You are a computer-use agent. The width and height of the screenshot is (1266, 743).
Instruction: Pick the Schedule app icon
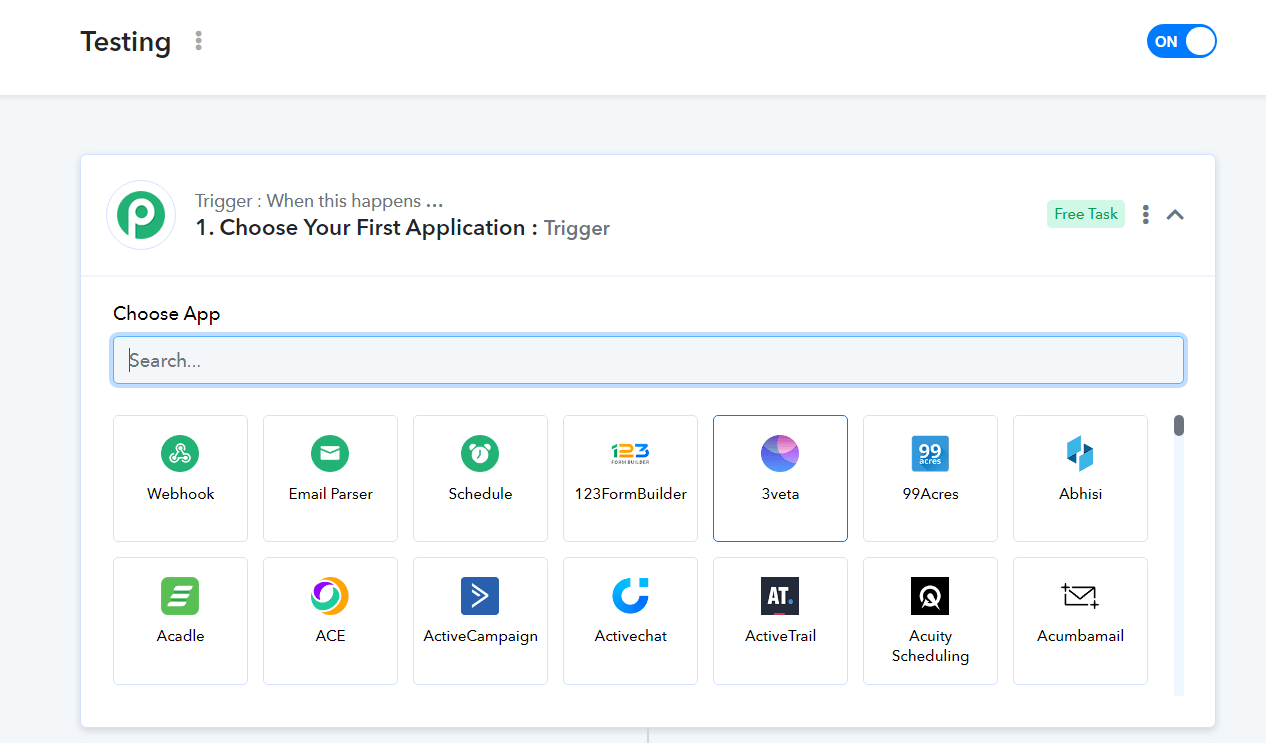[480, 454]
